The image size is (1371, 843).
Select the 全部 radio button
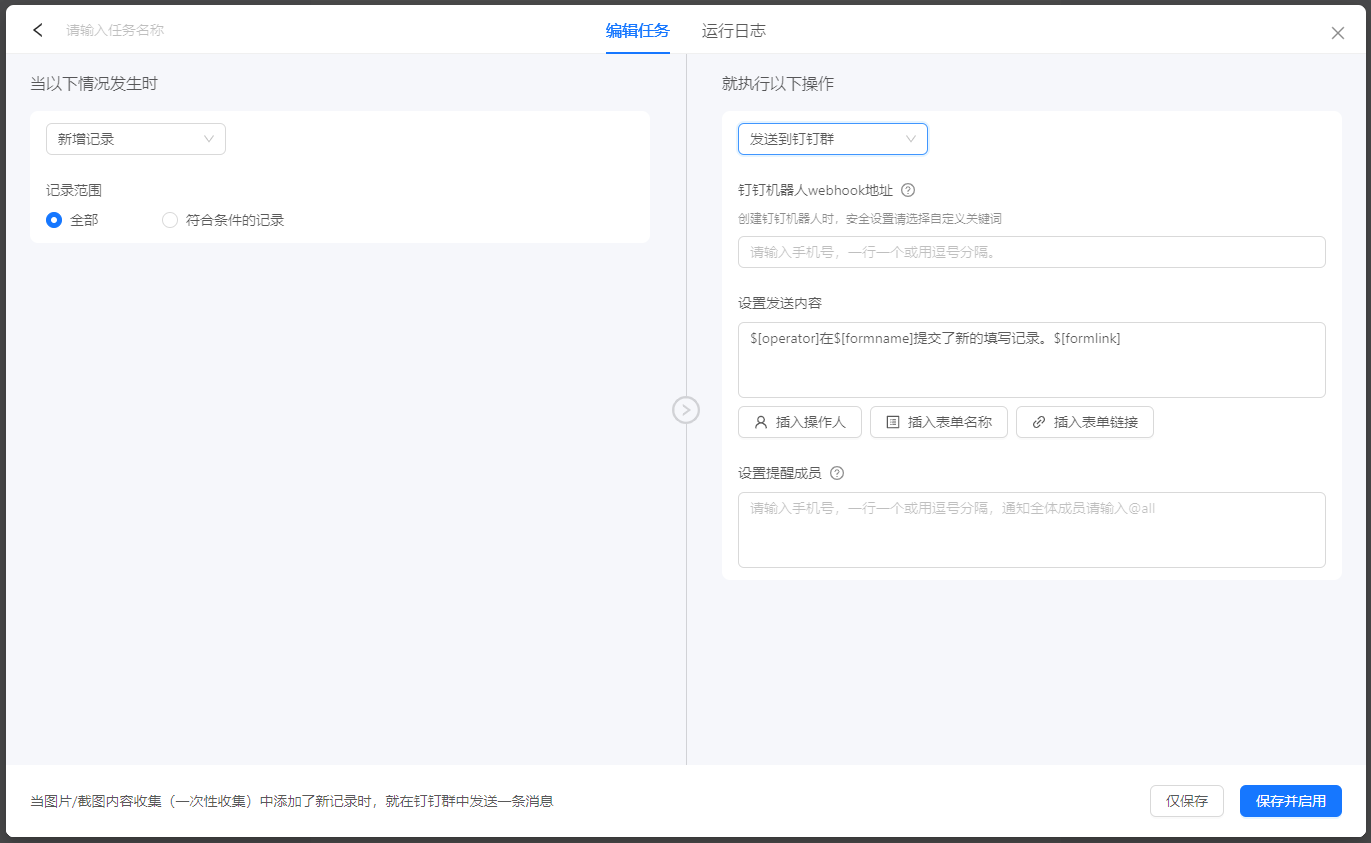(x=54, y=220)
